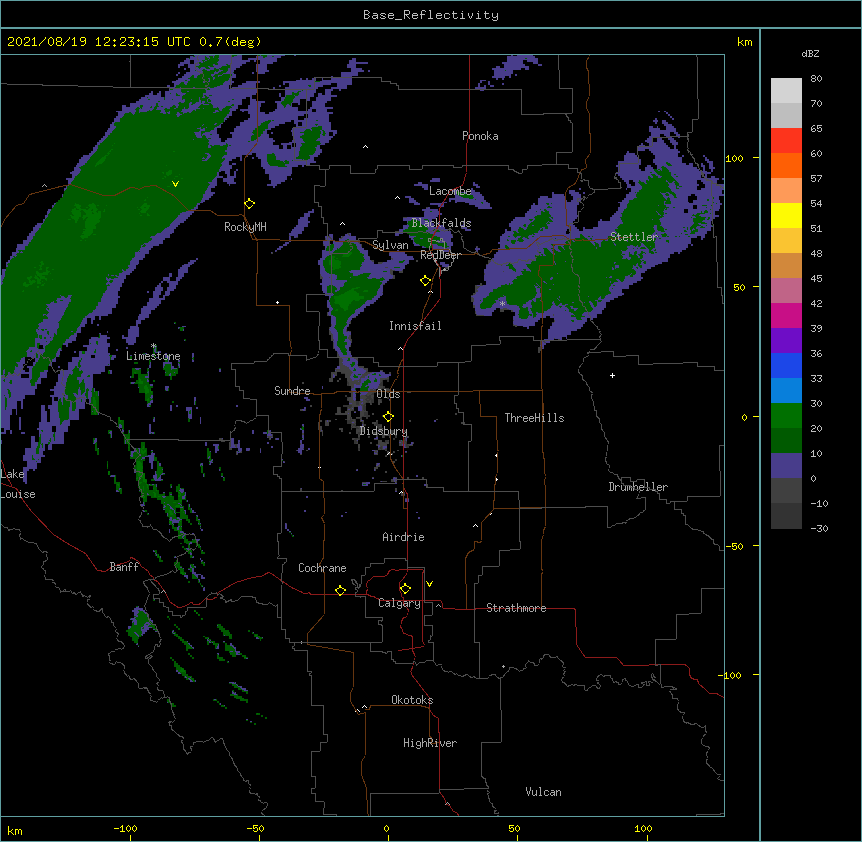Screen dimensions: 862x842
Task: Click the Vulcan label
Action: tap(543, 792)
